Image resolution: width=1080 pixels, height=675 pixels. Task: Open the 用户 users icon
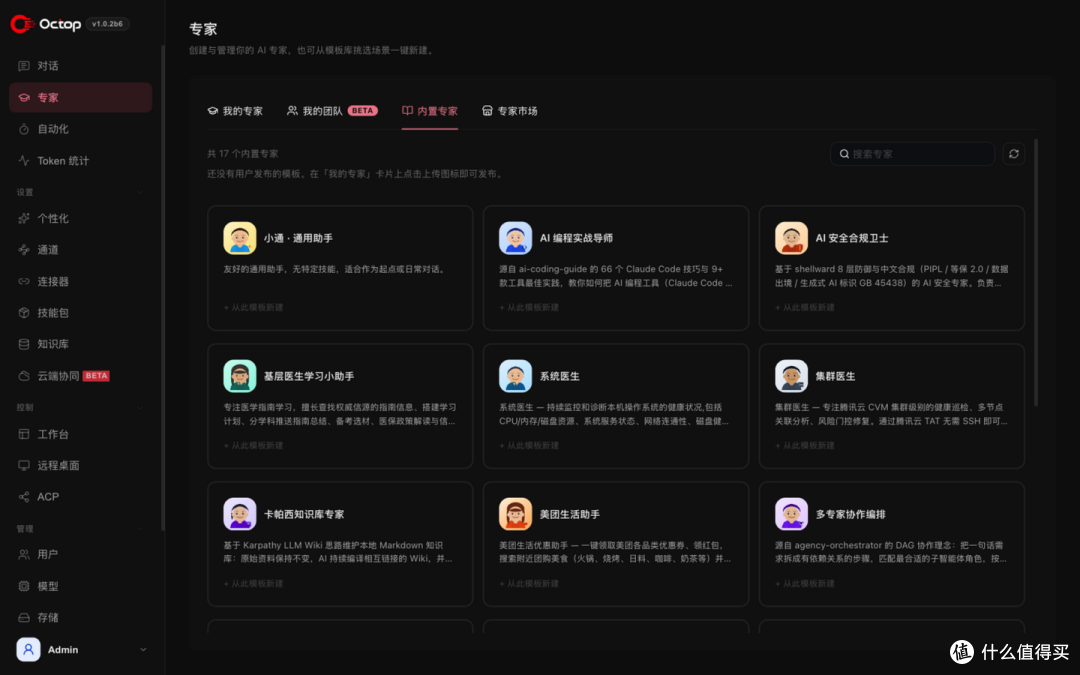coord(24,554)
